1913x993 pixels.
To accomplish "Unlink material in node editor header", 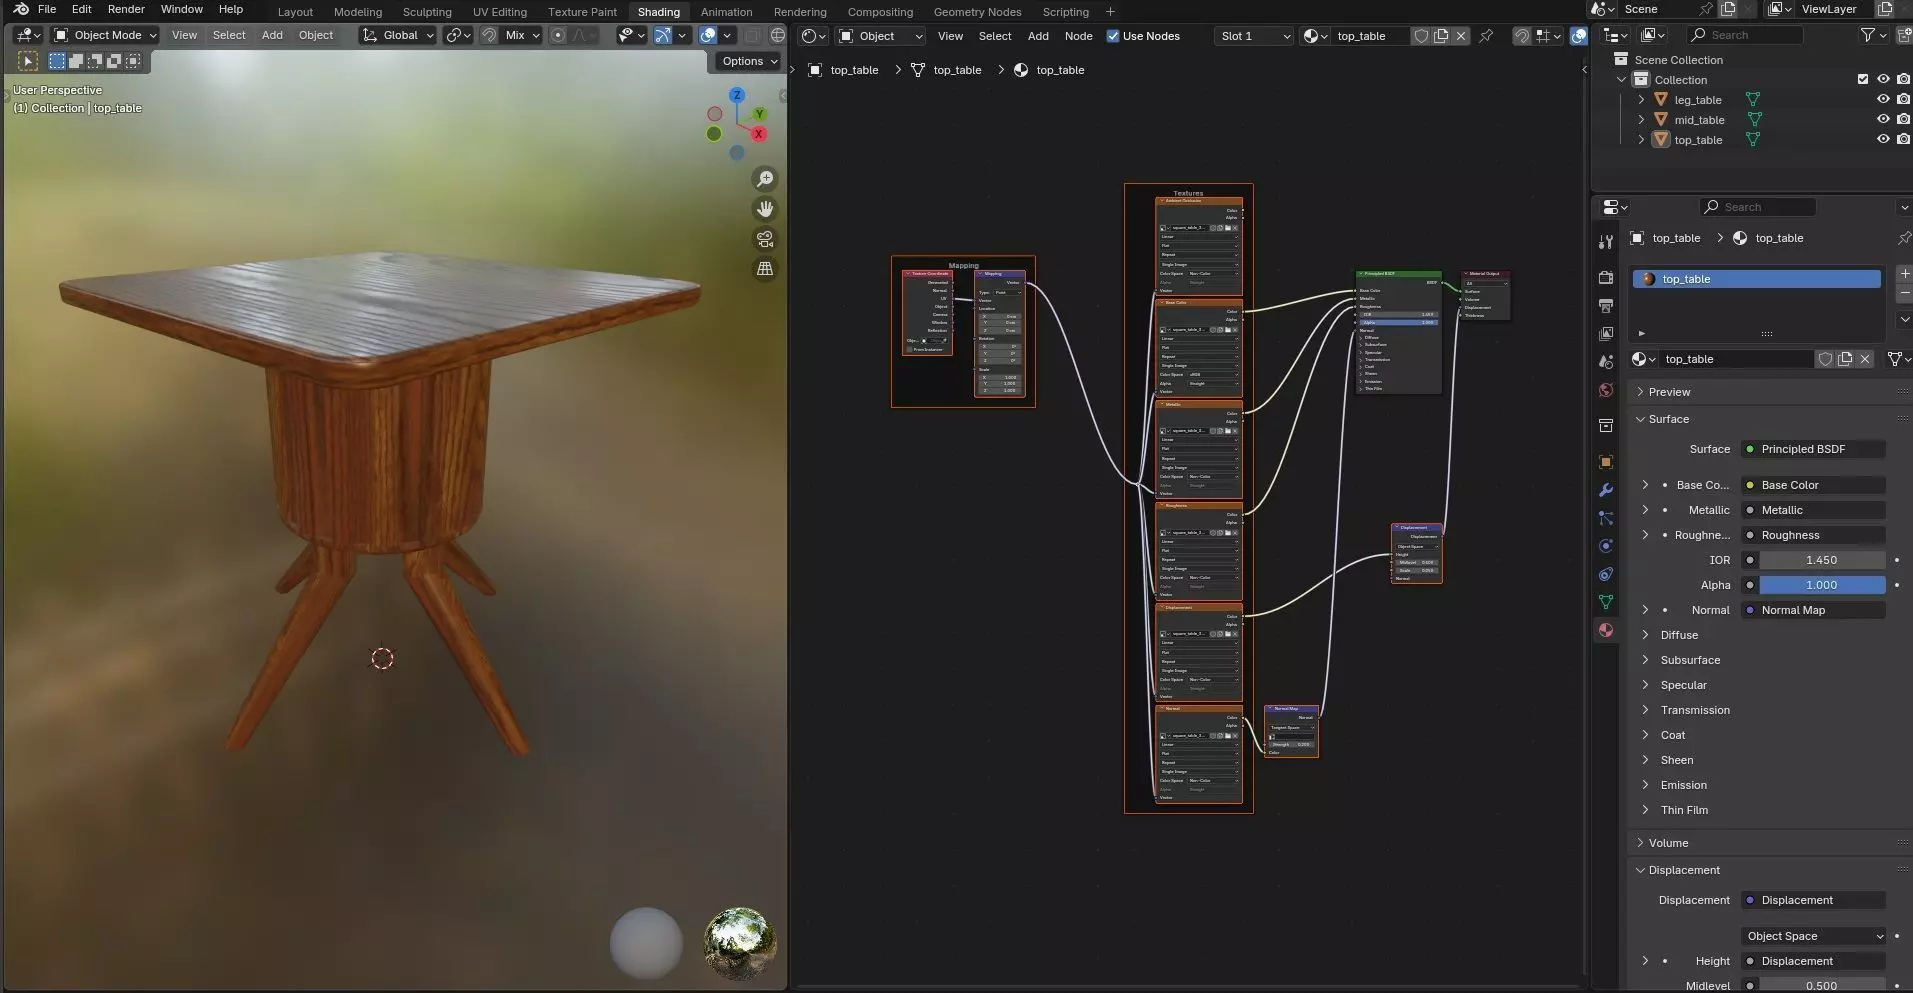I will (x=1461, y=36).
